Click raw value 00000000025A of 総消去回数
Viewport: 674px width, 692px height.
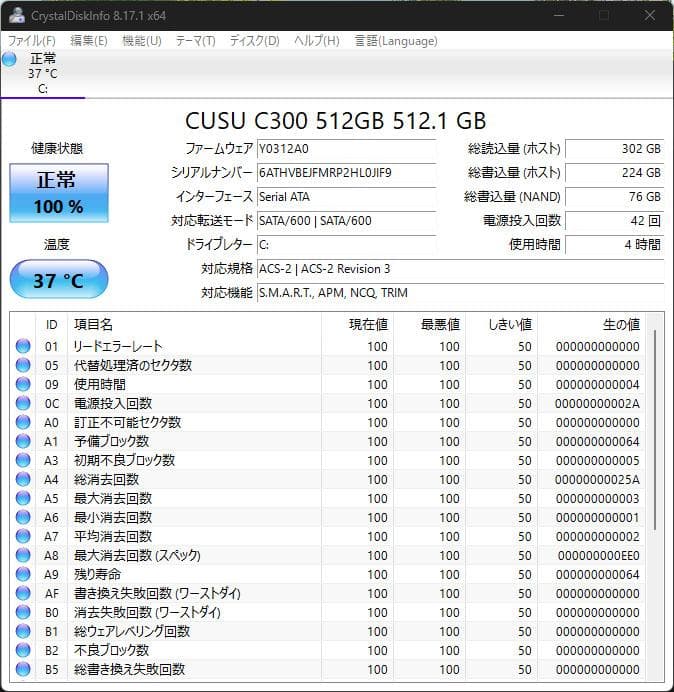(597, 479)
